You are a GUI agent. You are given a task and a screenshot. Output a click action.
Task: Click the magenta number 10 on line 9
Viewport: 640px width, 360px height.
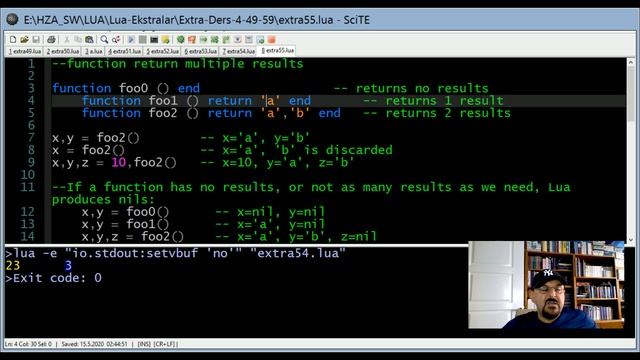pos(118,162)
